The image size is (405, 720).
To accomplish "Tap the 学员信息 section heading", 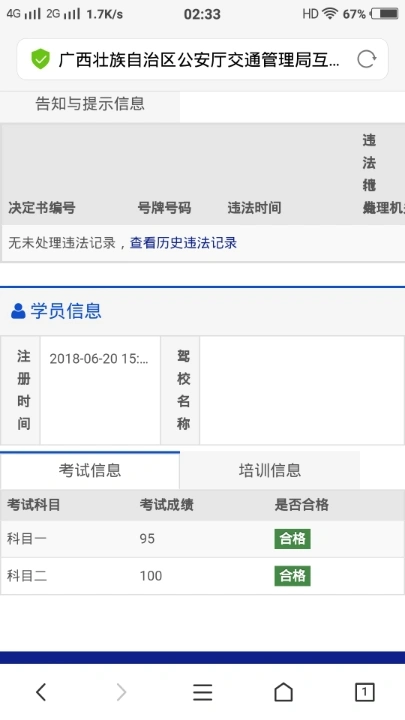I will coord(66,311).
